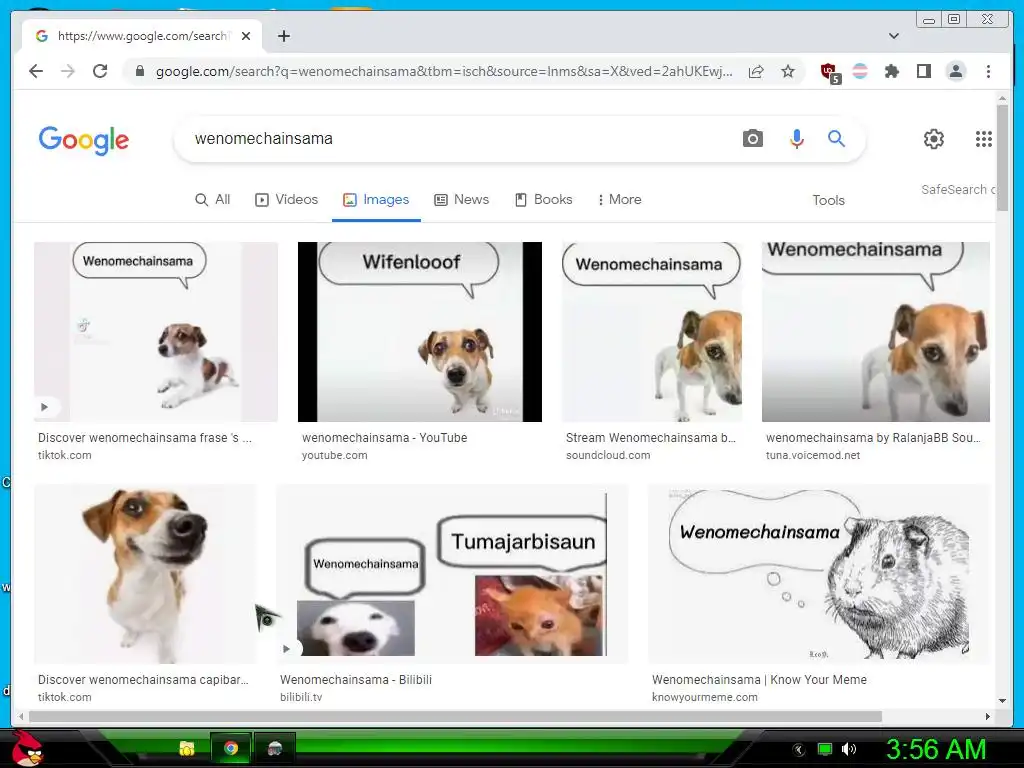Click the vertical page scrollbar thumb
The image size is (1024, 768).
tap(1002, 157)
